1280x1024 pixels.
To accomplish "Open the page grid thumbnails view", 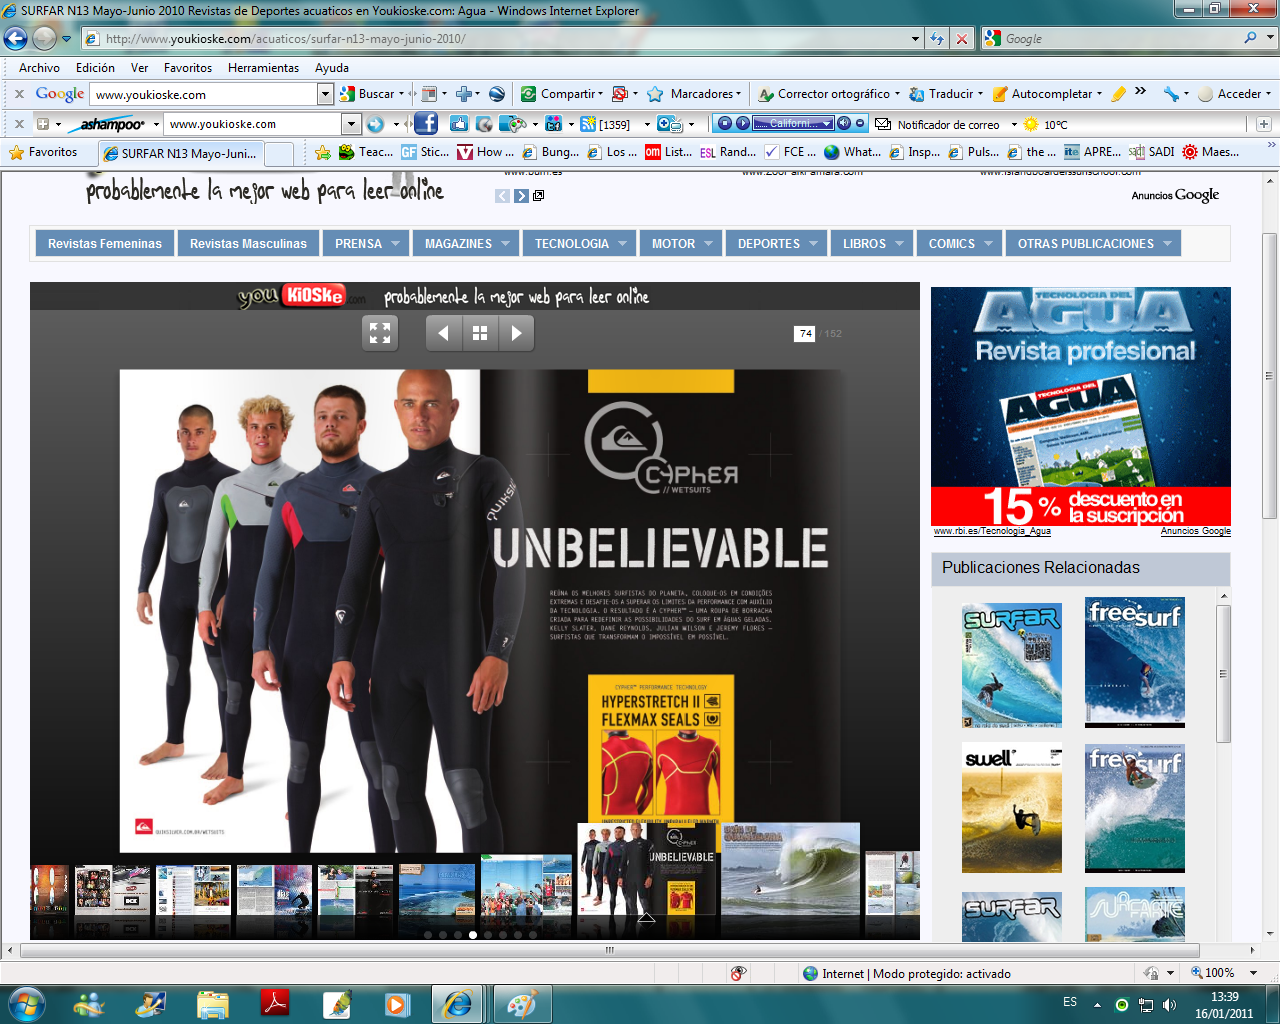I will click(x=480, y=333).
